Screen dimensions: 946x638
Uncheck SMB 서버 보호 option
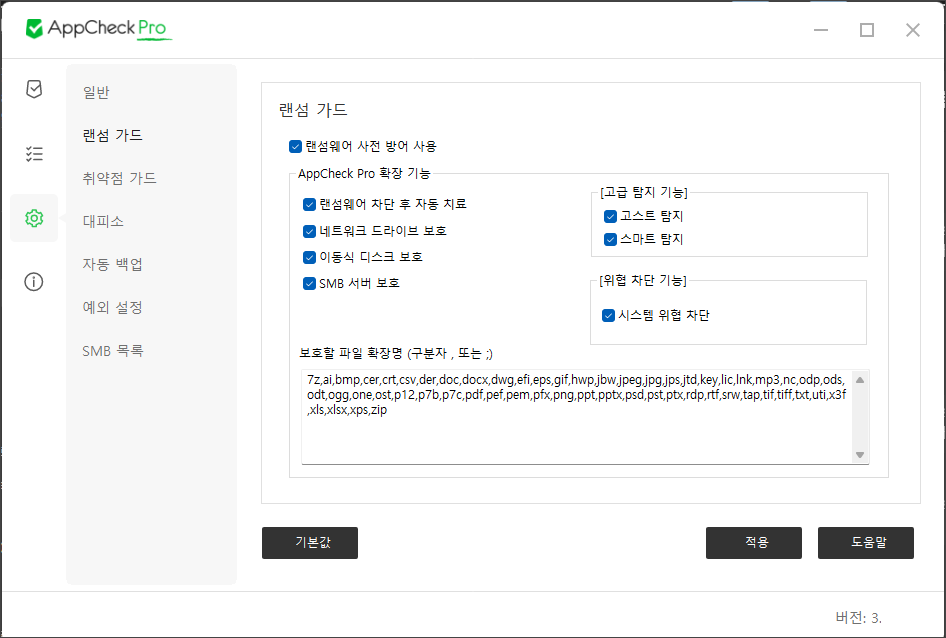[309, 283]
